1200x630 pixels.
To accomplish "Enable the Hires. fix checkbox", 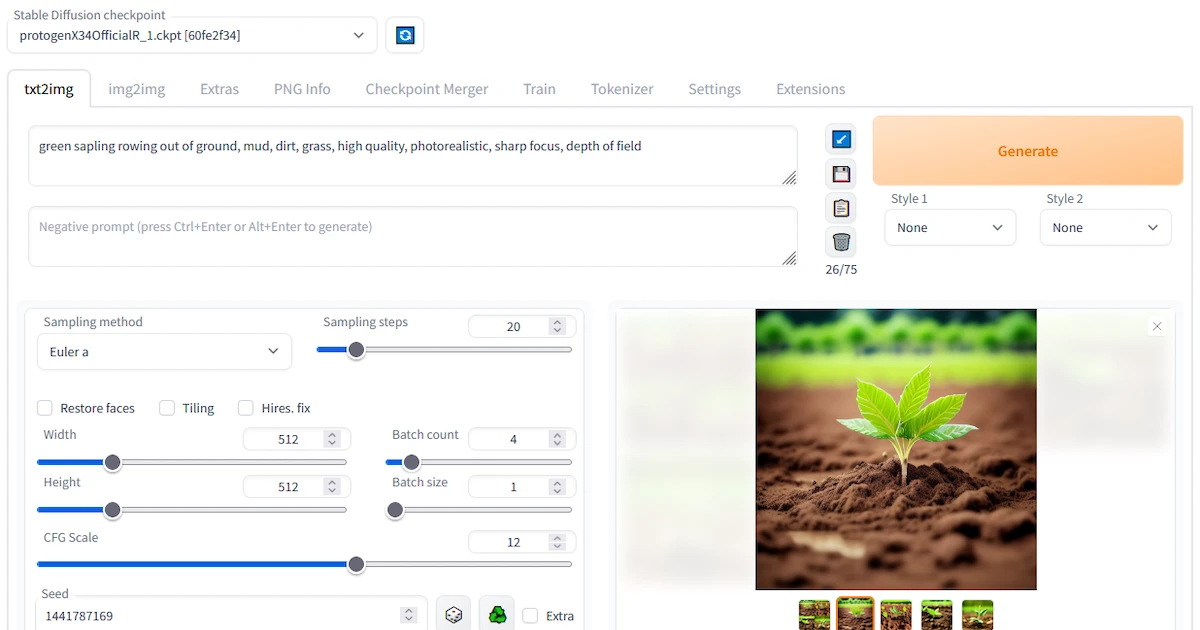I will coord(245,408).
